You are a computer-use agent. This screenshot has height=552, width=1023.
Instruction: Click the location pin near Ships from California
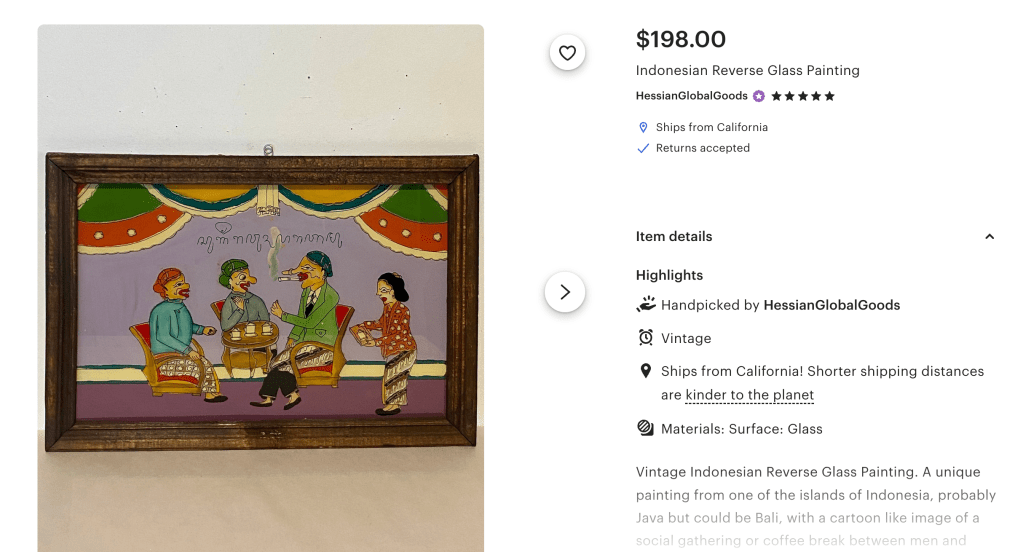644,128
